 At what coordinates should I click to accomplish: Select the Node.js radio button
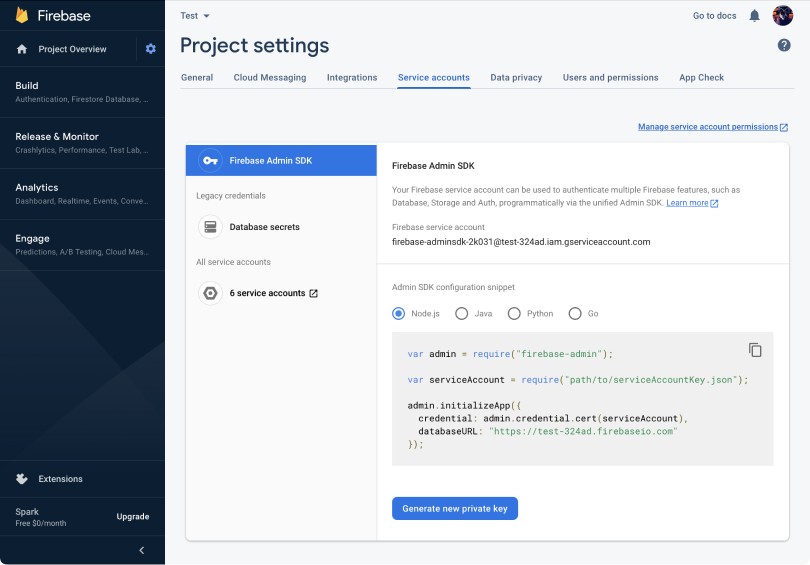[x=398, y=313]
